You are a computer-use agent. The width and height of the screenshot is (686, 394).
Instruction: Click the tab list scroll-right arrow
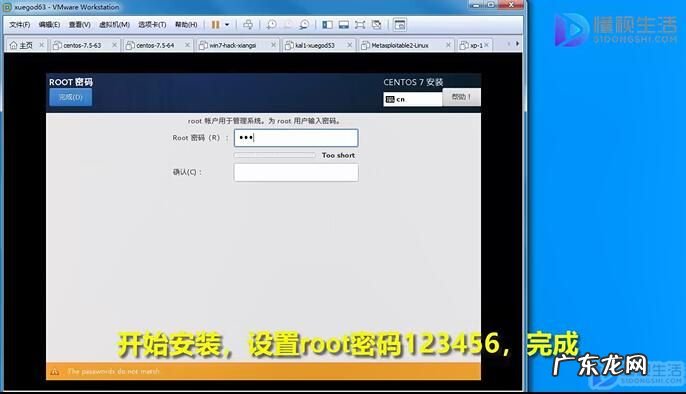[517, 44]
